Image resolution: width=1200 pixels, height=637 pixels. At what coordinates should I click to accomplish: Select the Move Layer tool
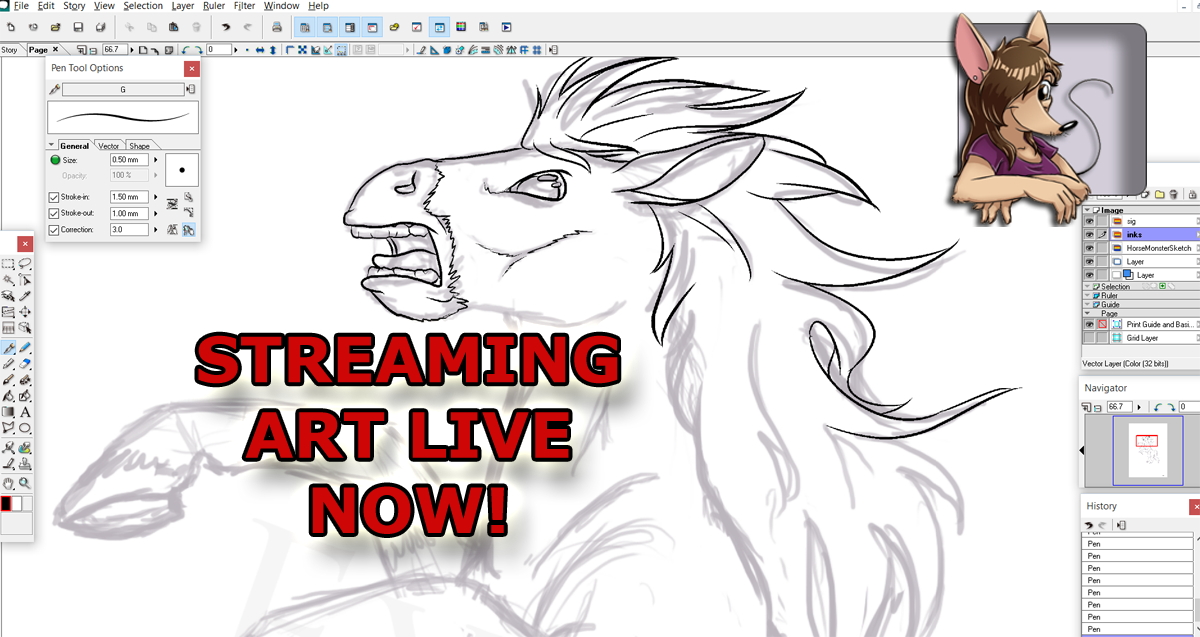click(24, 312)
